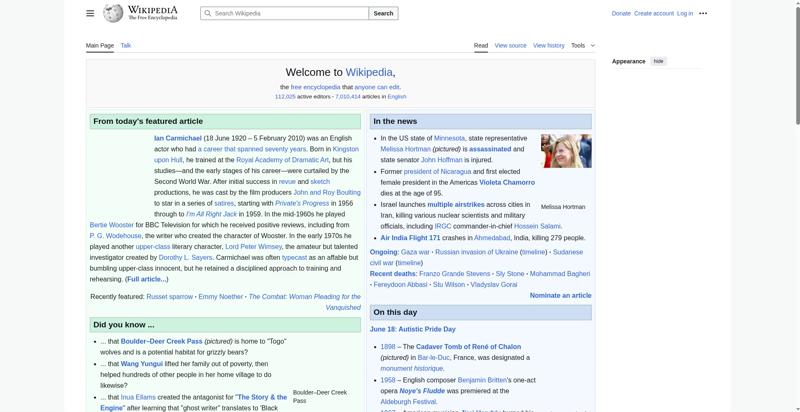The image size is (800, 412).
Task: Hide the Appearance panel
Action: 659,61
